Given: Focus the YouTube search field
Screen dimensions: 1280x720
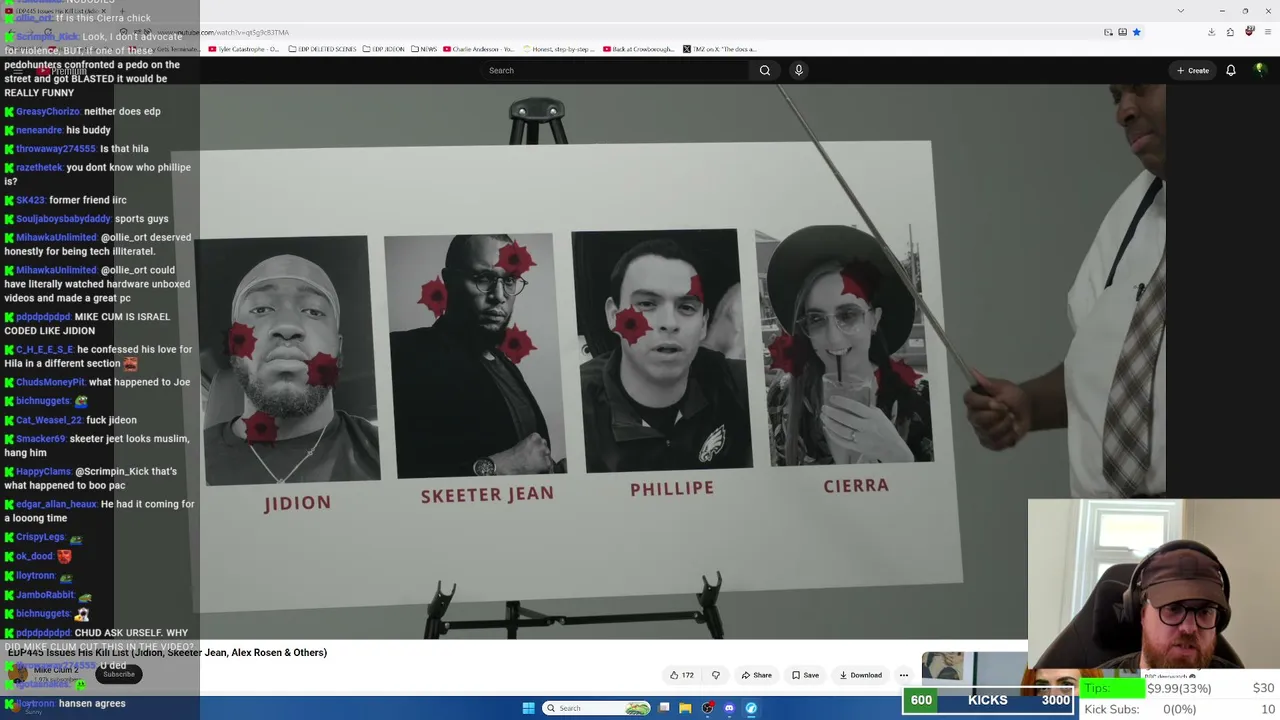Looking at the screenshot, I should point(615,70).
